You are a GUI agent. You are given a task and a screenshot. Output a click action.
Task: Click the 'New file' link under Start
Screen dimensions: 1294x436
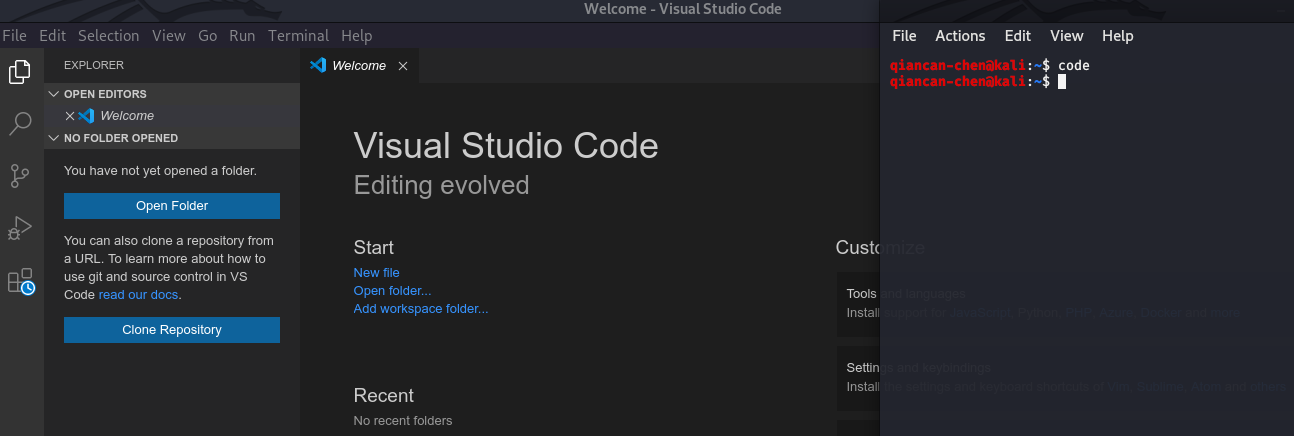[x=376, y=273]
